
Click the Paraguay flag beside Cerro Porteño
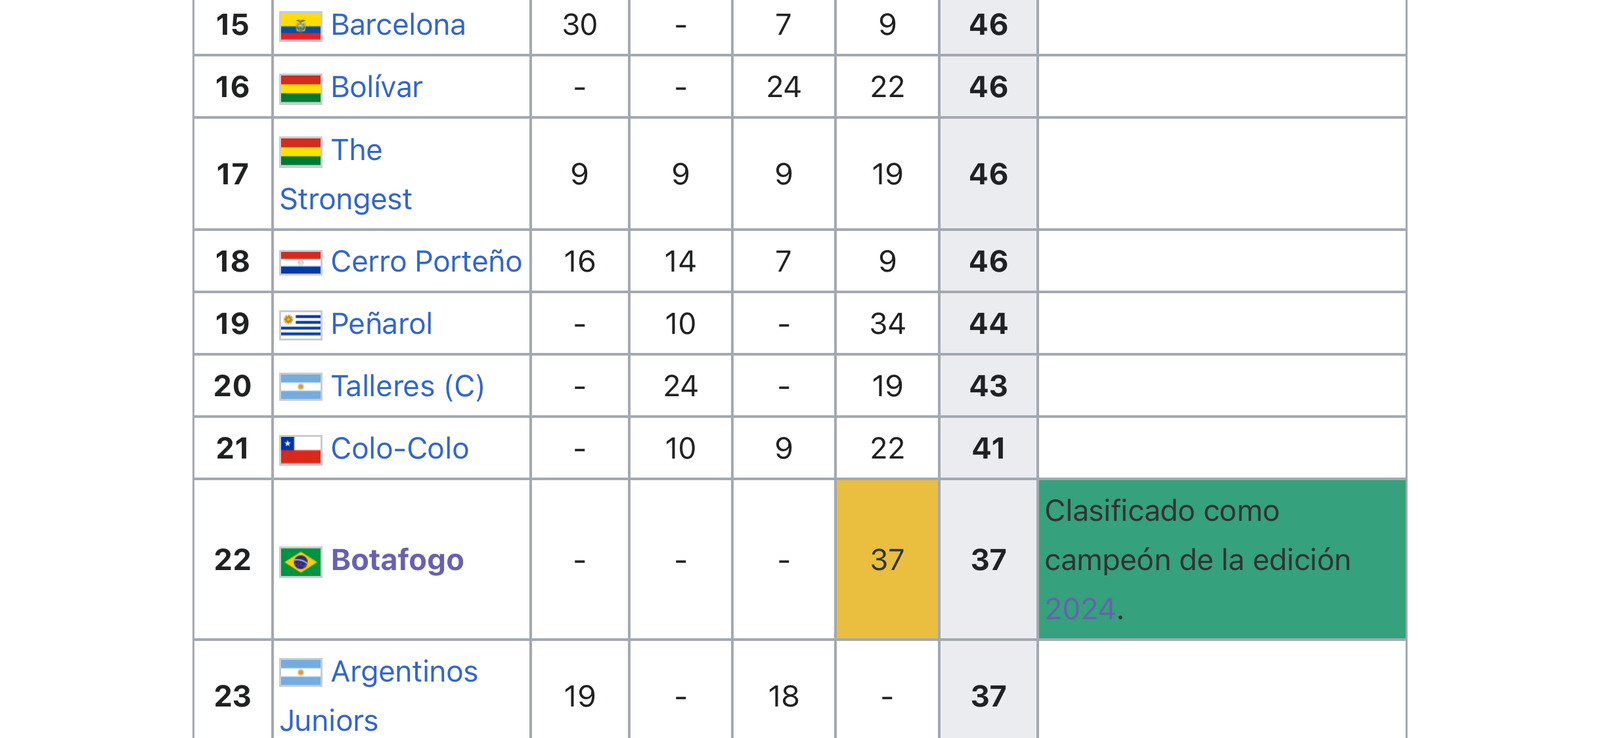coord(300,262)
